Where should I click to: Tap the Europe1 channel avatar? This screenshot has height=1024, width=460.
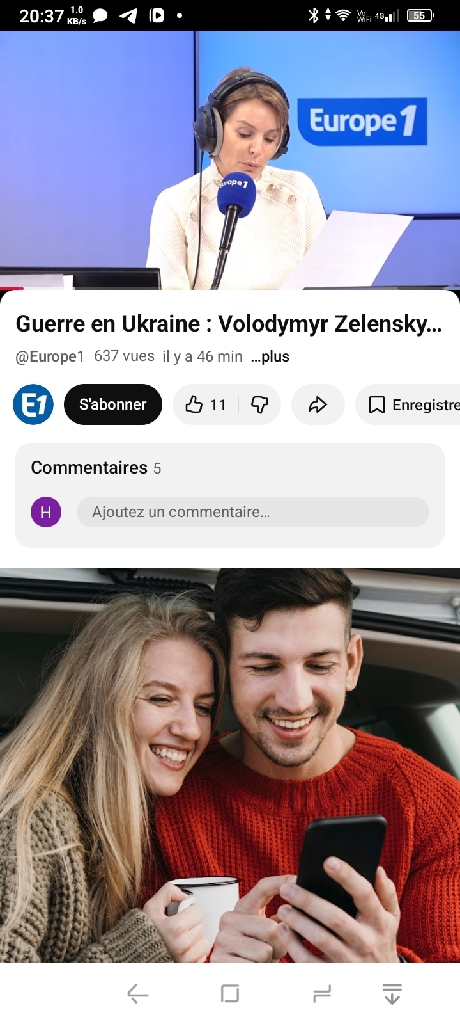coord(33,404)
